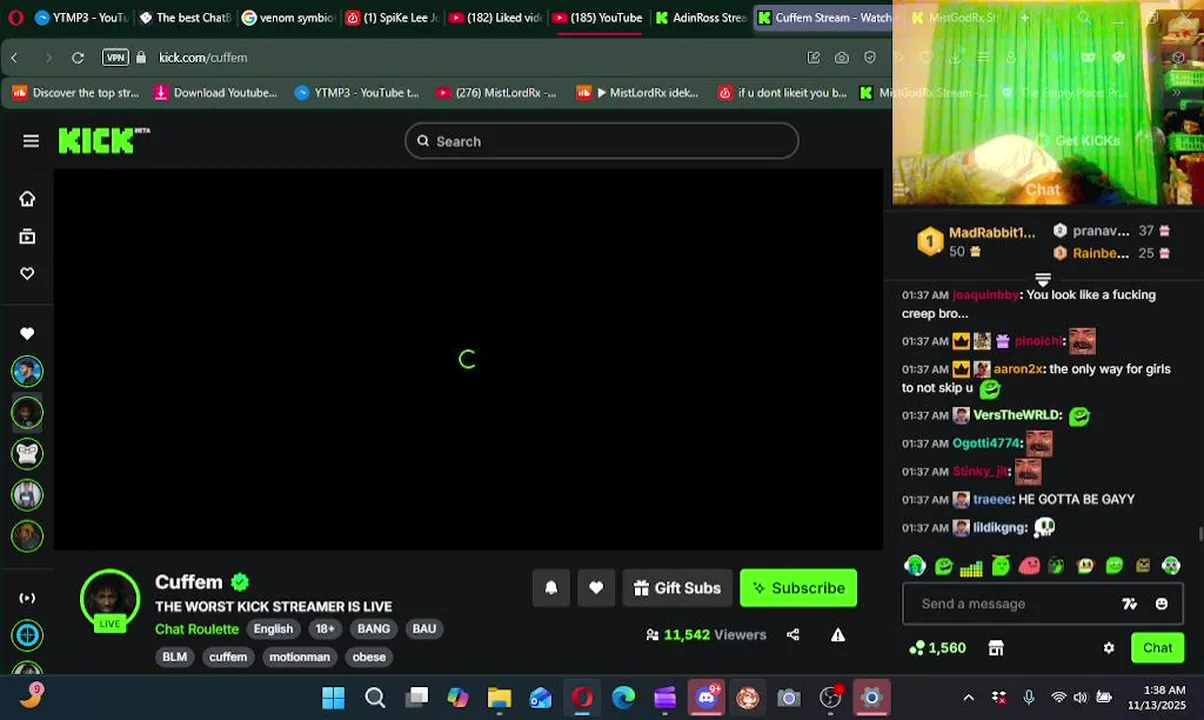Open Download Youtube bookmark
The image size is (1204, 720).
pyautogui.click(x=216, y=93)
